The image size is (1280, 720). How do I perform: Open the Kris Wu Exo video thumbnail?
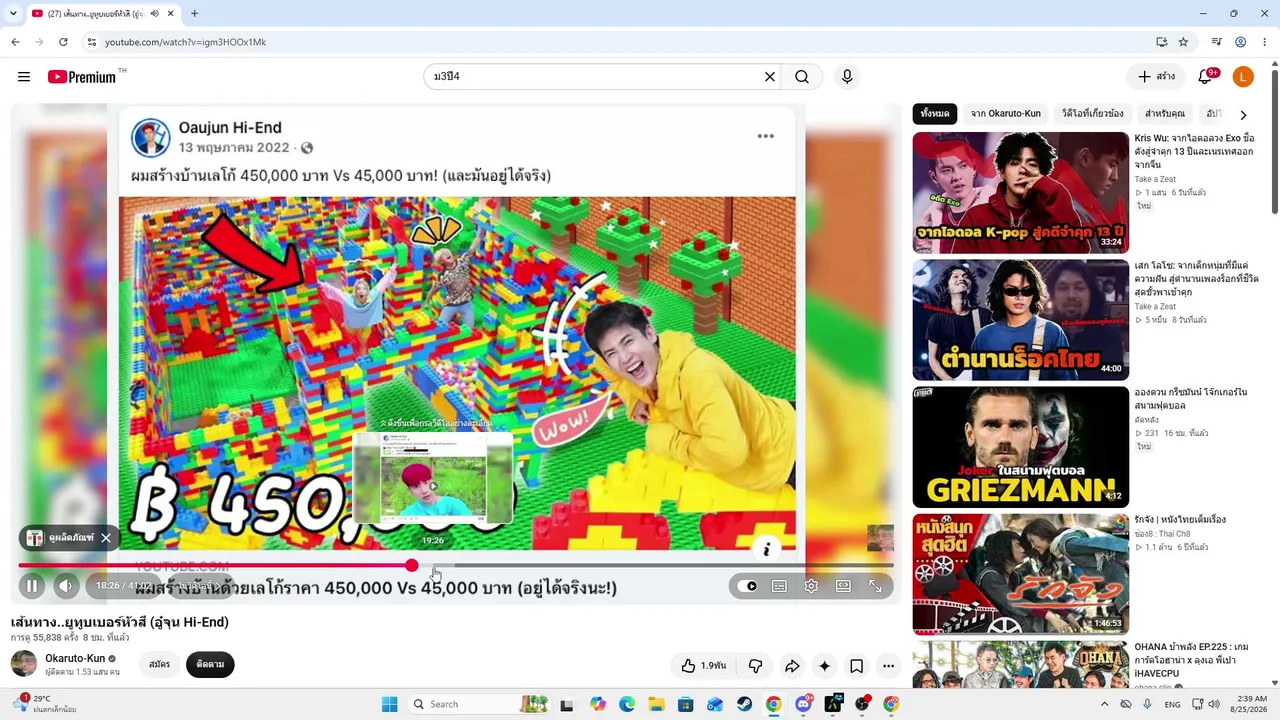pos(1020,193)
